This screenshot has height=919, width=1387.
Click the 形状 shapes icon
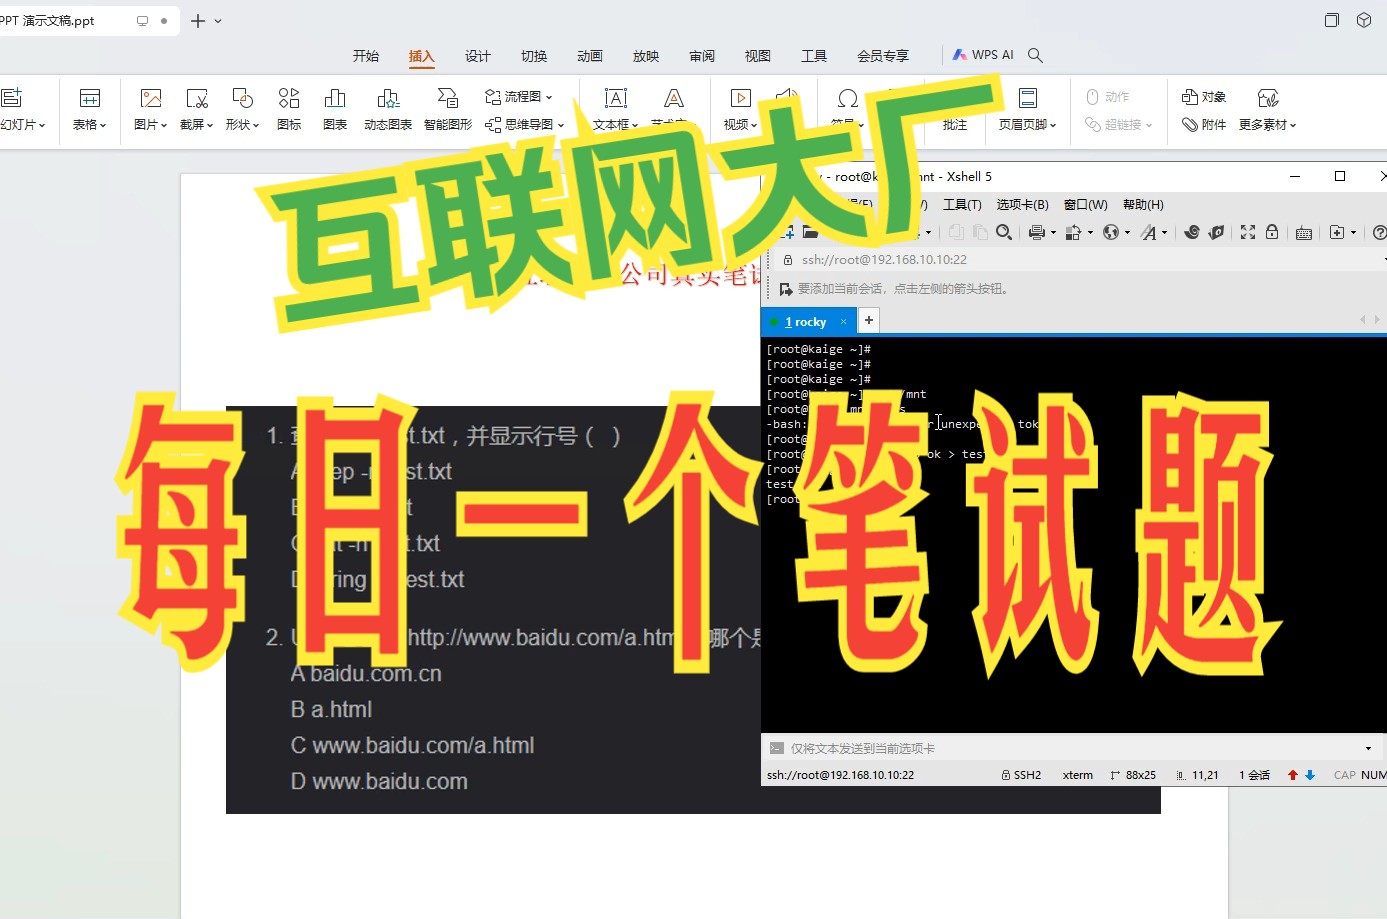242,98
